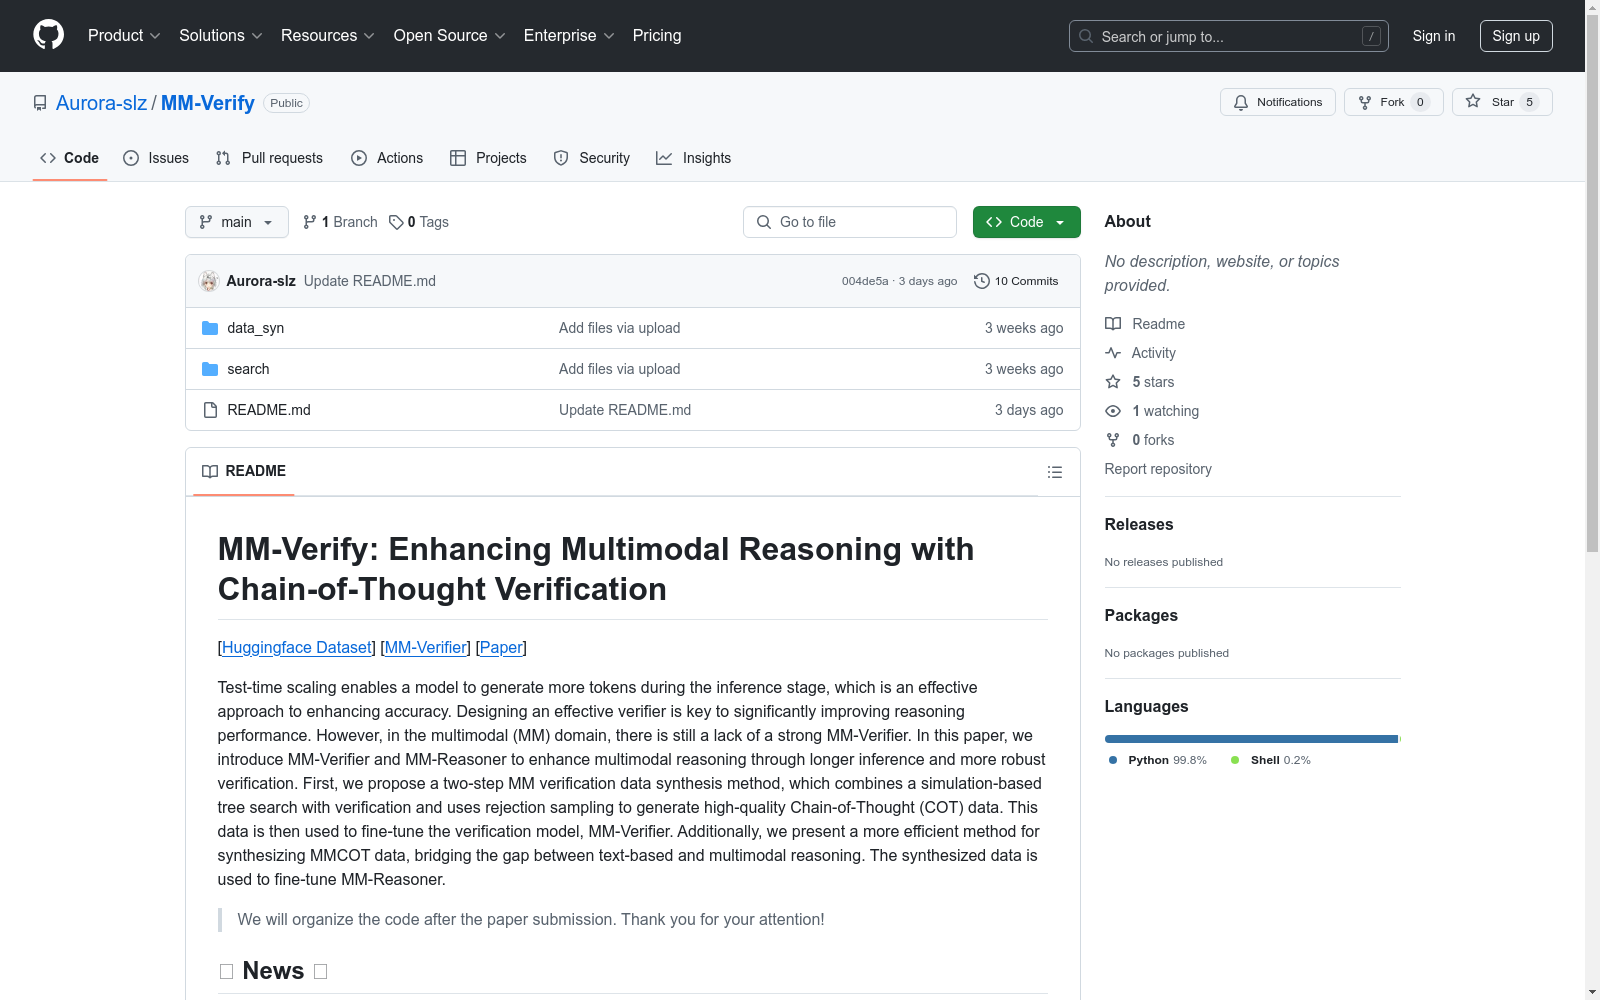Image resolution: width=1600 pixels, height=1000 pixels.
Task: Star the repository via star icon
Action: tap(1473, 101)
